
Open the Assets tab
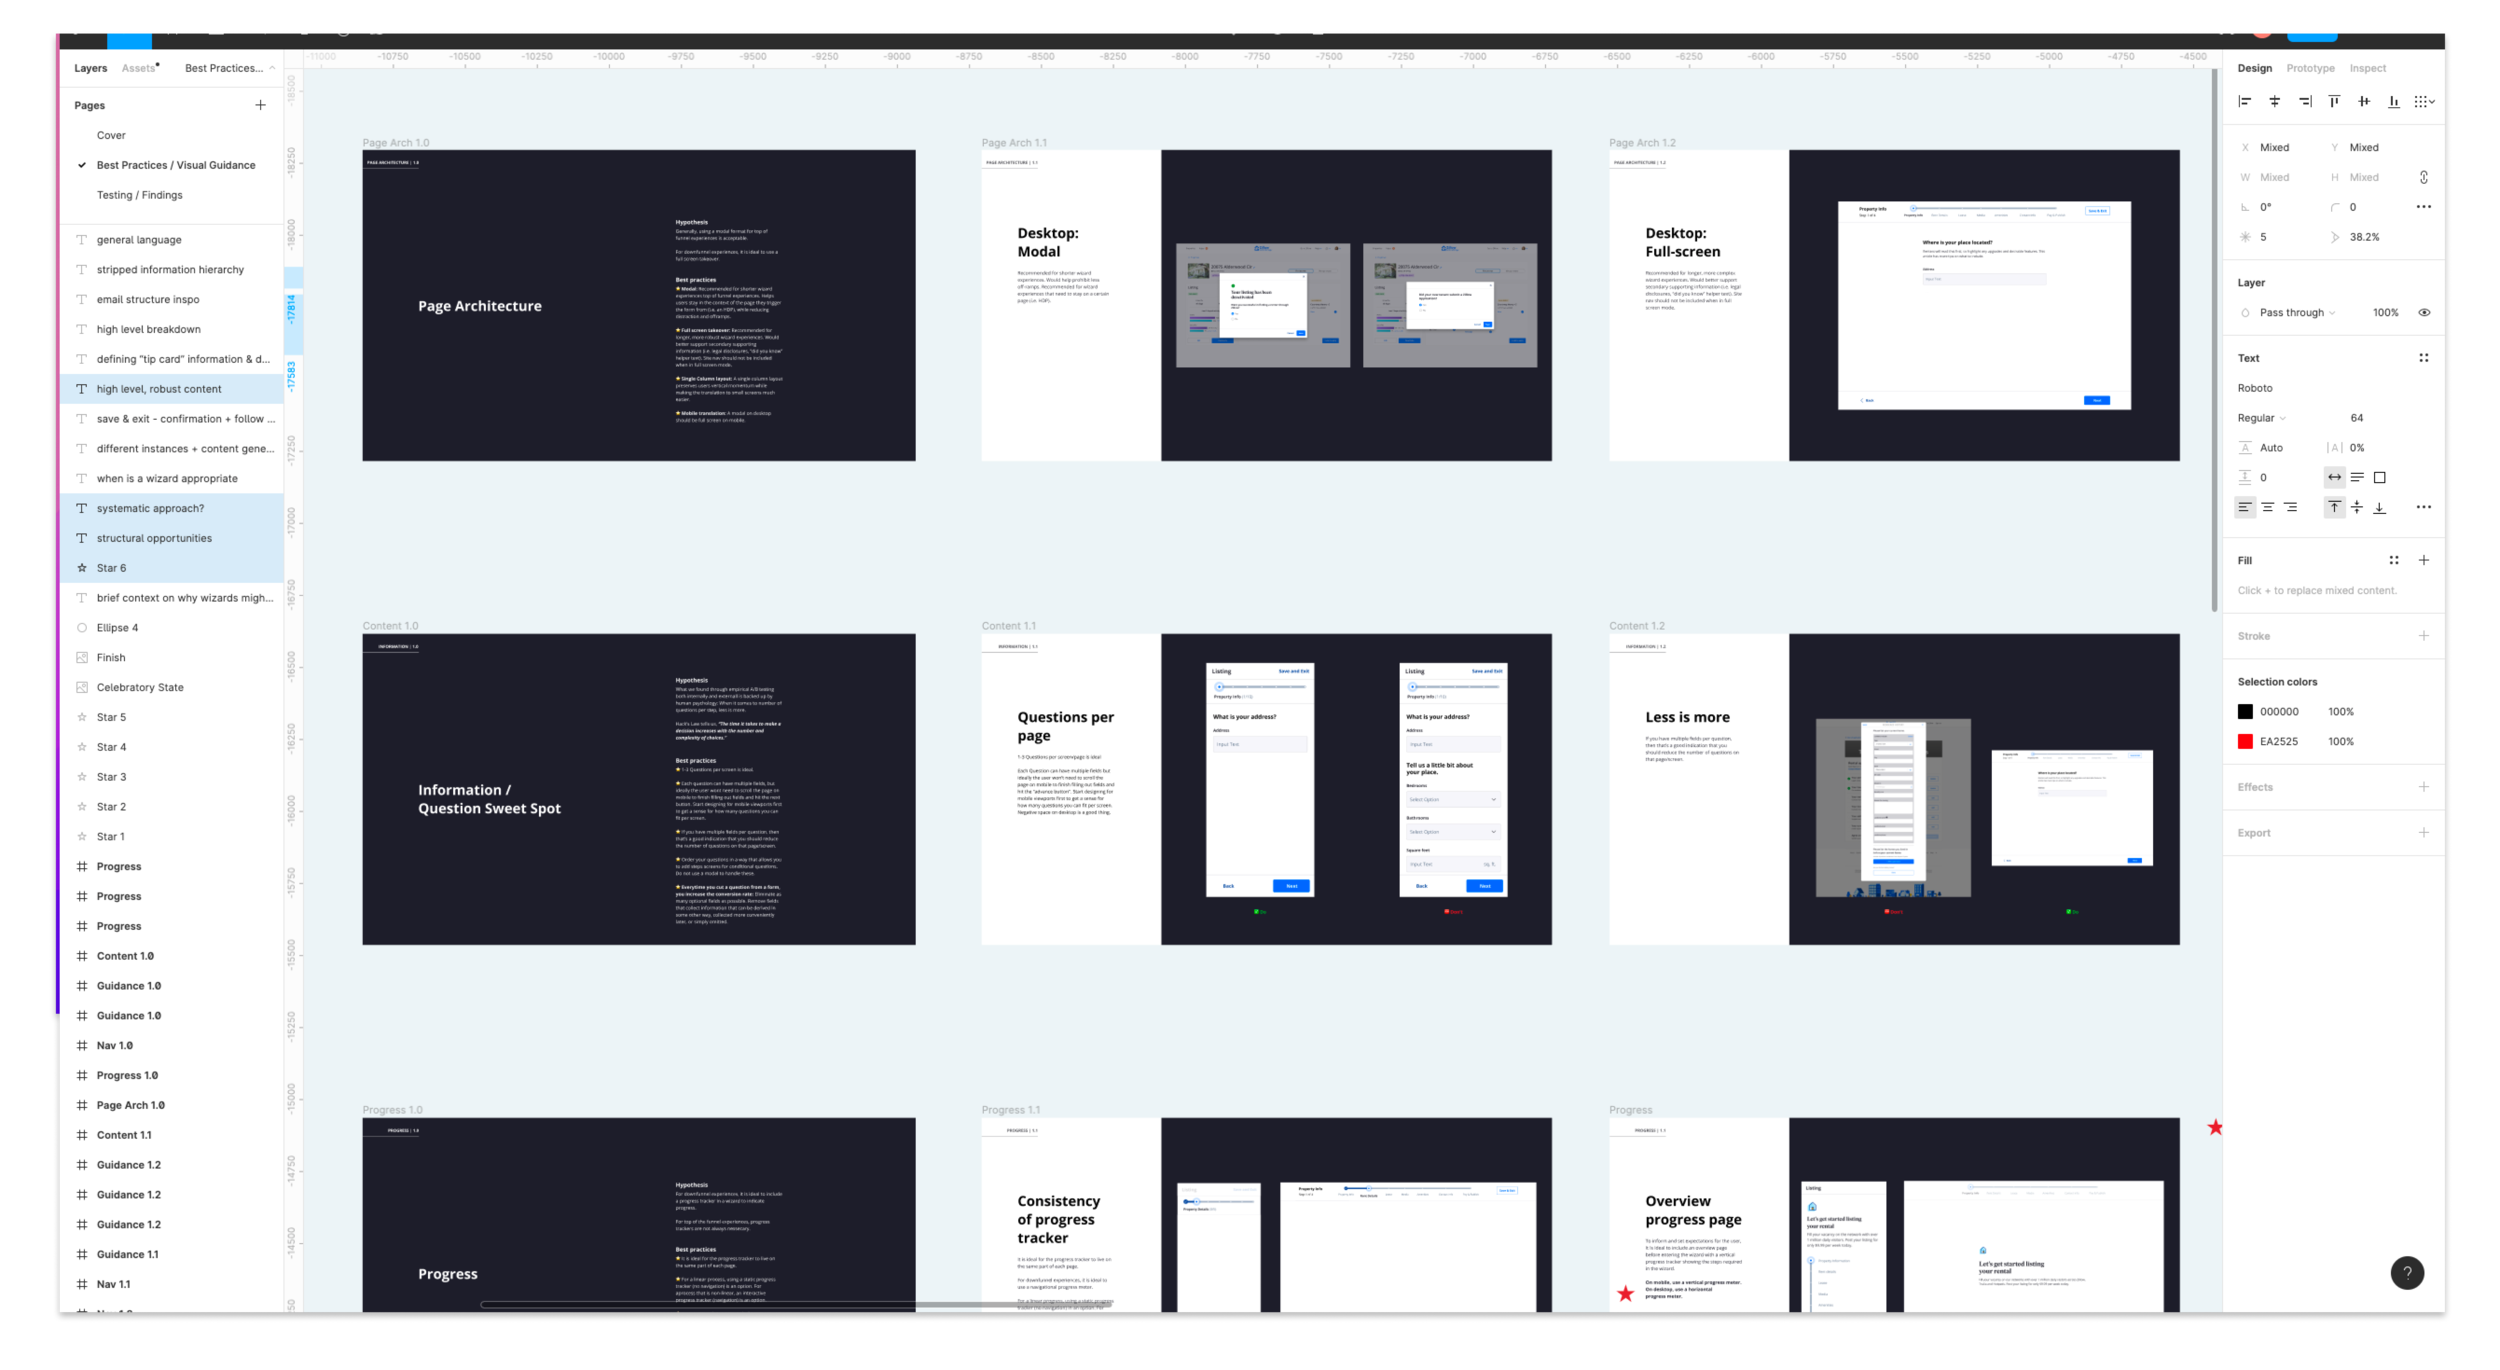pos(139,68)
